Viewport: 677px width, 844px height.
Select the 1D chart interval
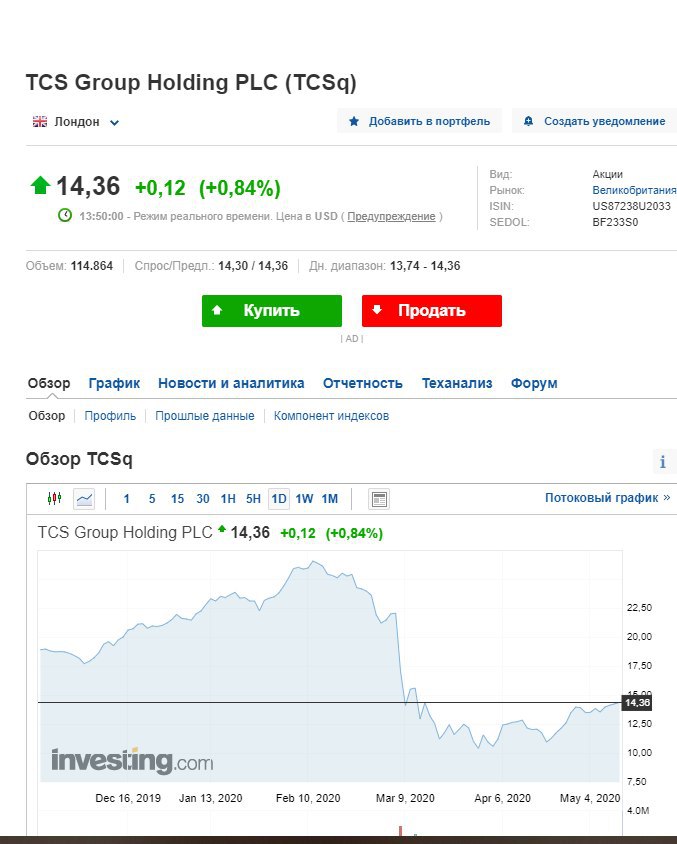pos(279,499)
